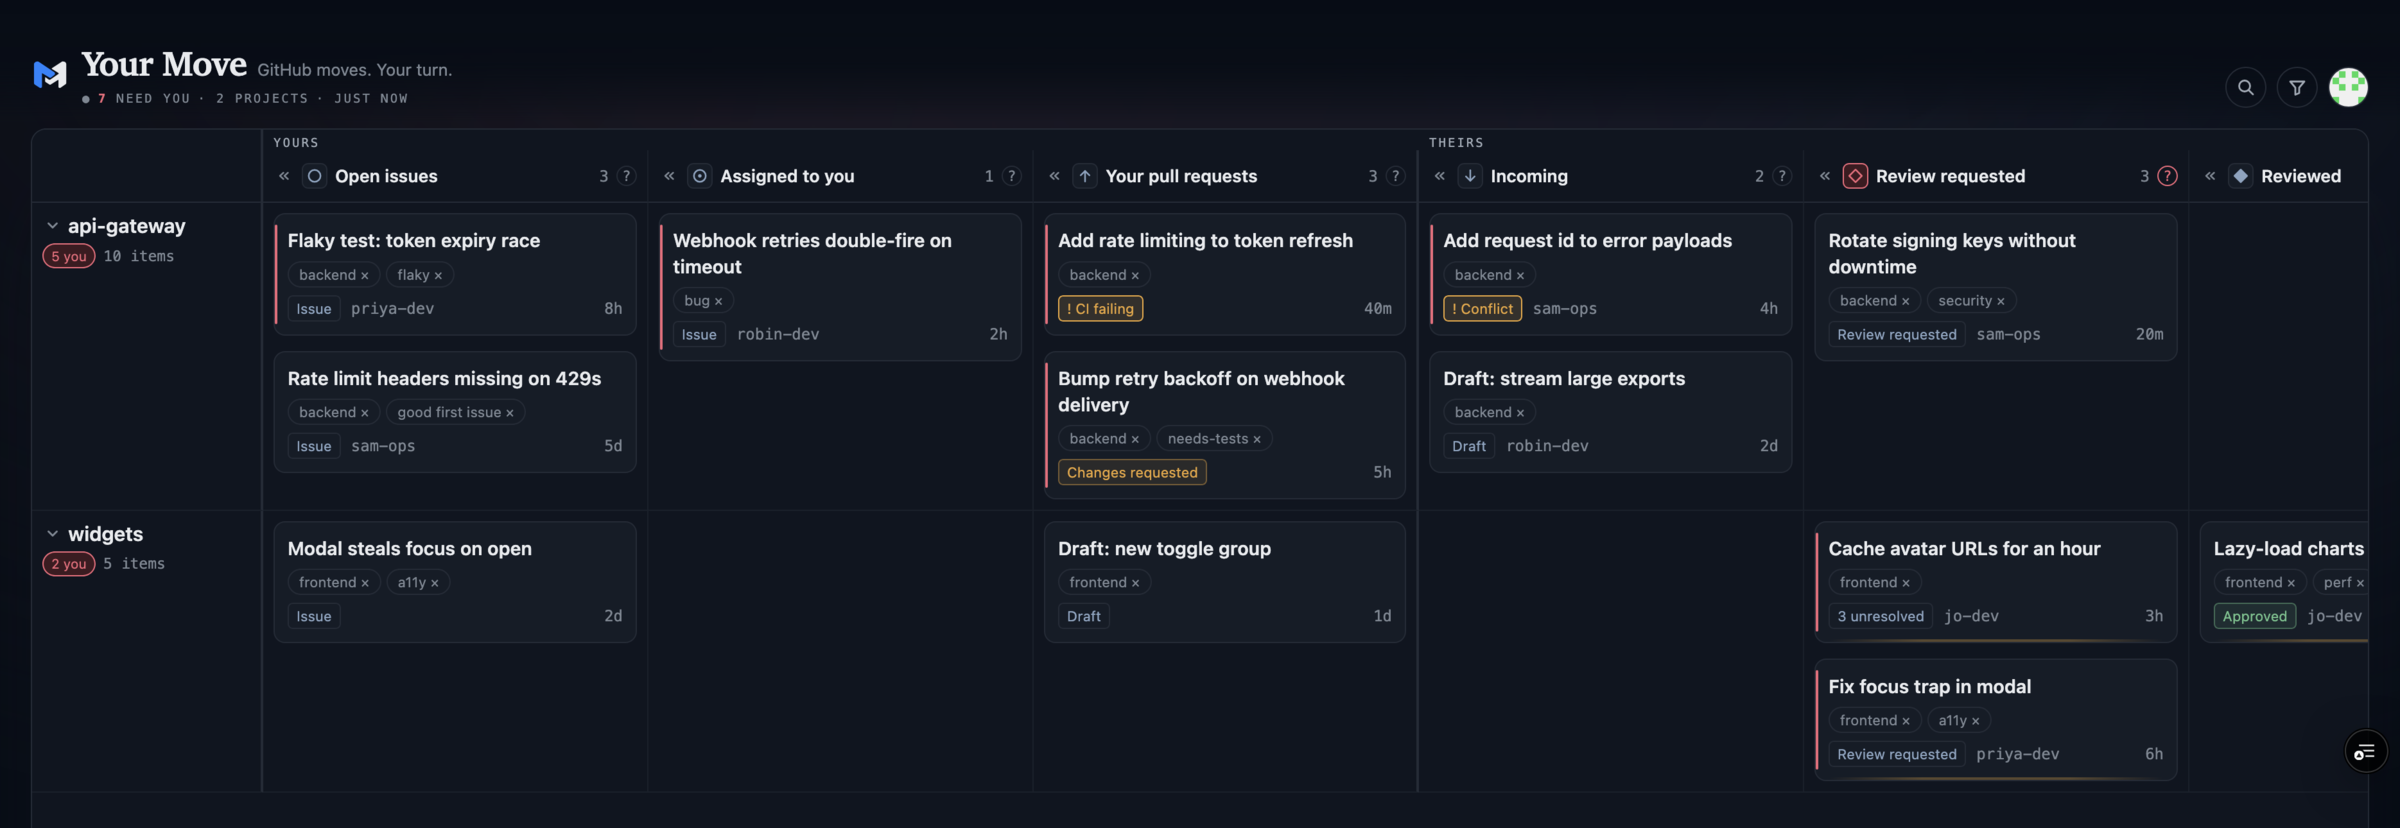Collapse the api-gateway project row
The image size is (2400, 828).
tap(52, 226)
